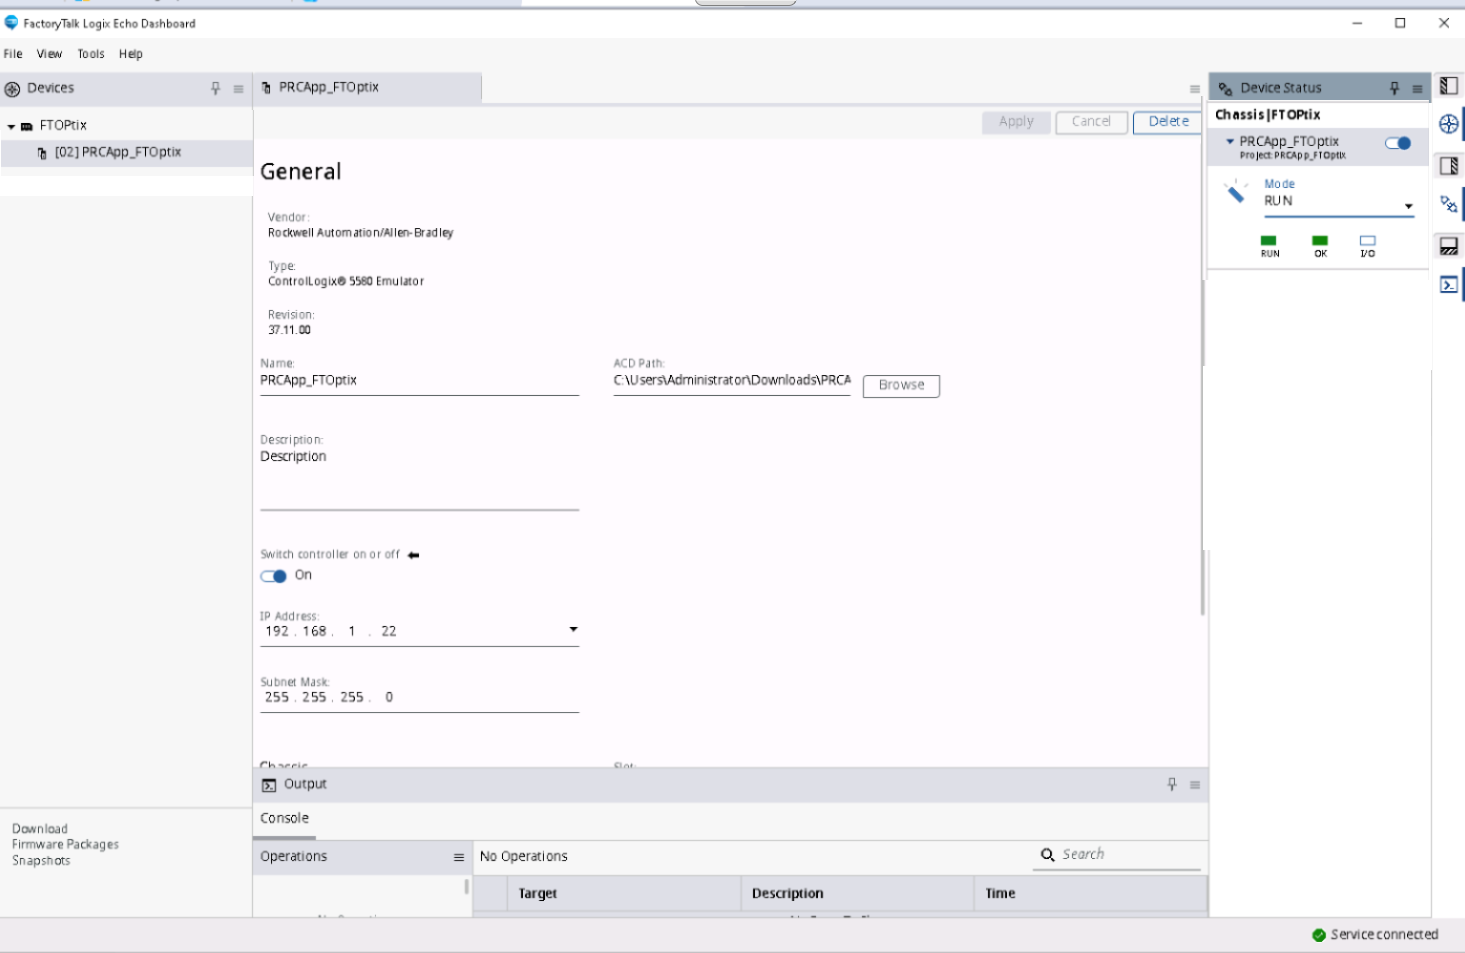Open the Firmware Packages link
Viewport: 1465px width, 953px height.
pyautogui.click(x=65, y=845)
